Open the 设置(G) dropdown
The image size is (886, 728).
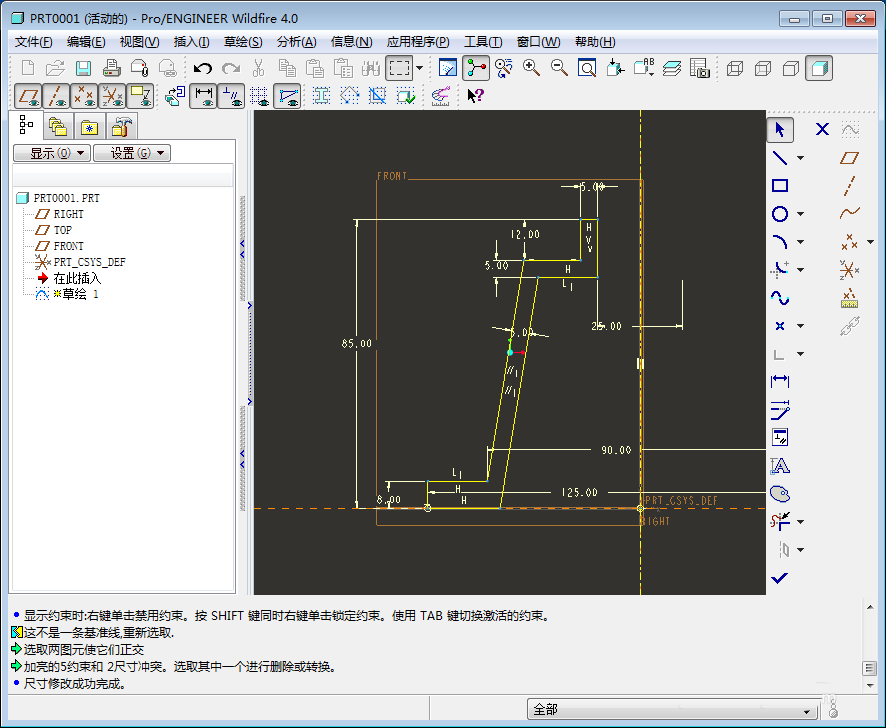(x=132, y=153)
